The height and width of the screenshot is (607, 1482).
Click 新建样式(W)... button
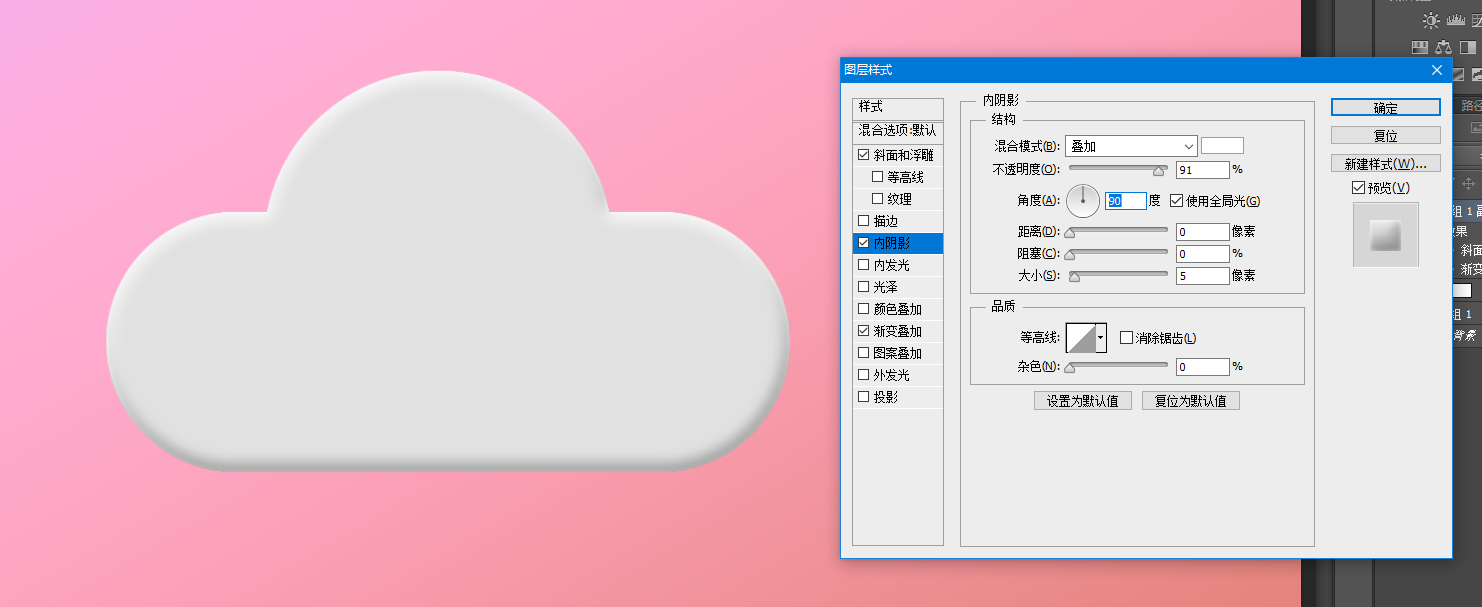click(1386, 163)
